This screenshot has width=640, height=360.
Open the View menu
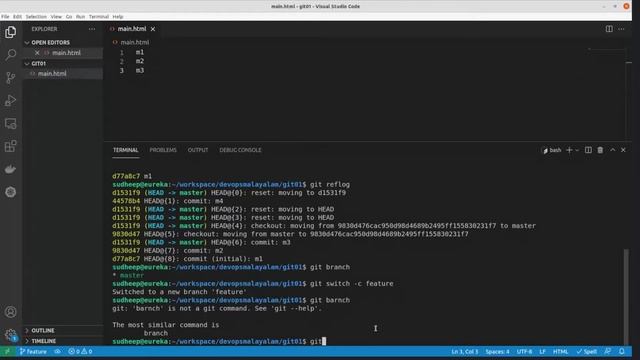coord(56,17)
